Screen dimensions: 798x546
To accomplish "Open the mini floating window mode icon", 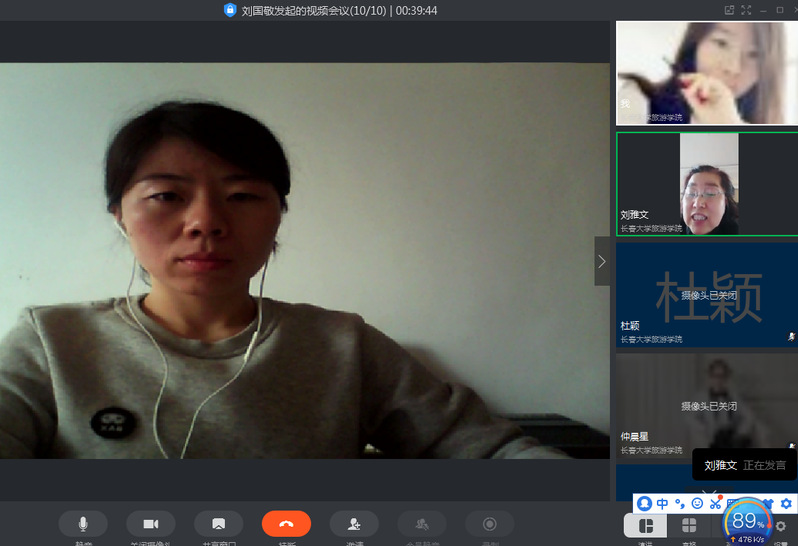I will tap(729, 10).
